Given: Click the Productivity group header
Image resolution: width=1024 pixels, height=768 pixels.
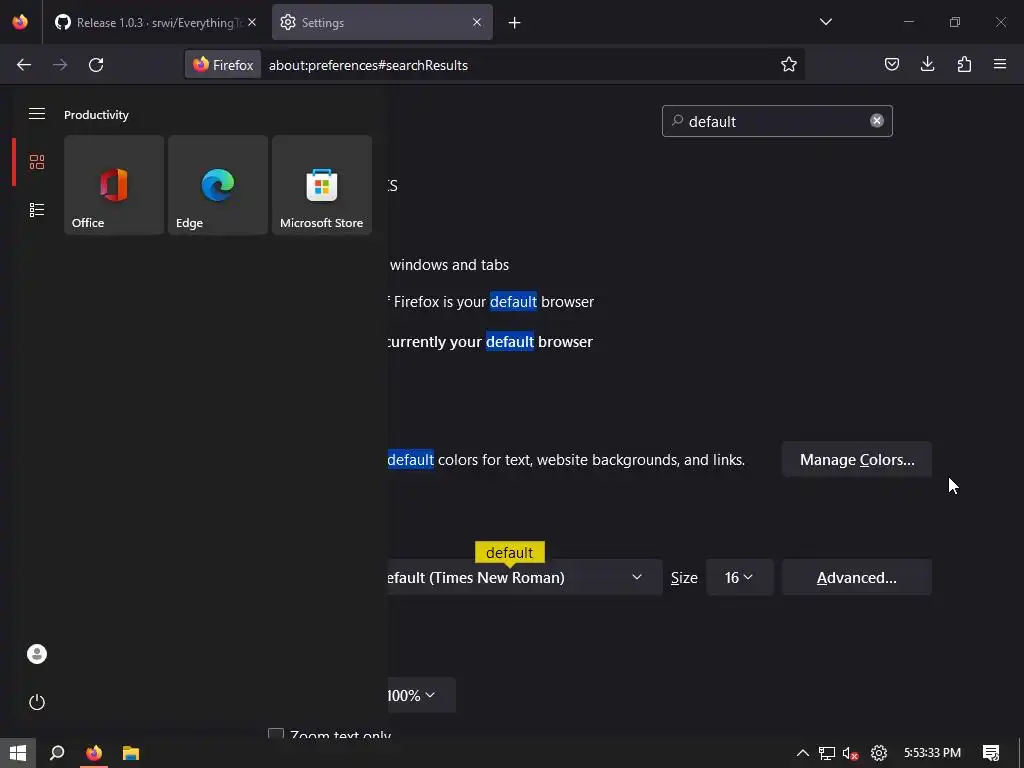Looking at the screenshot, I should [96, 115].
